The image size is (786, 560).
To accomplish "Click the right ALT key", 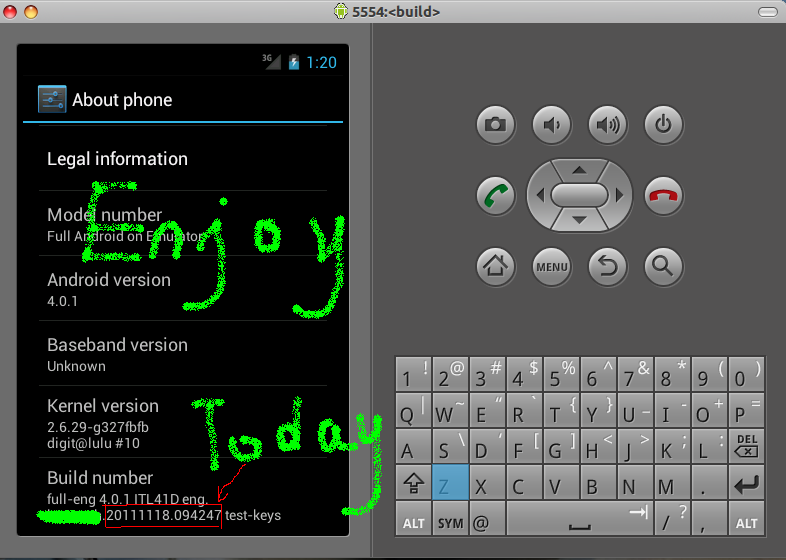I will pyautogui.click(x=746, y=519).
